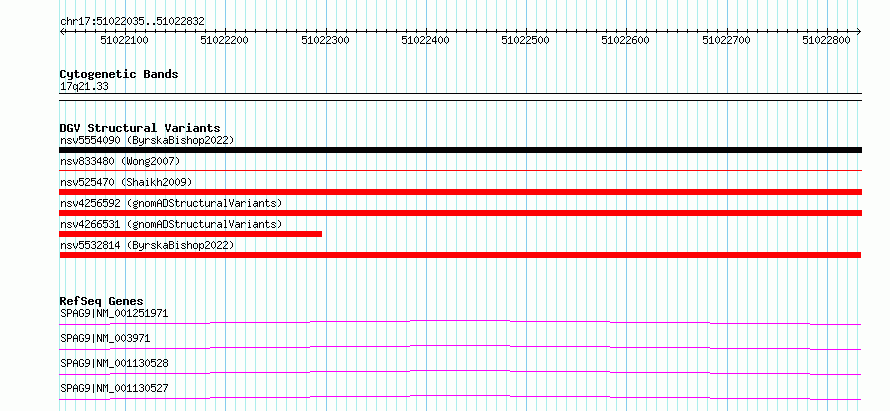This screenshot has width=890, height=411.
Task: Select the SPAG9|NM_001130527 magenta gene track line
Action: pyautogui.click(x=460, y=397)
